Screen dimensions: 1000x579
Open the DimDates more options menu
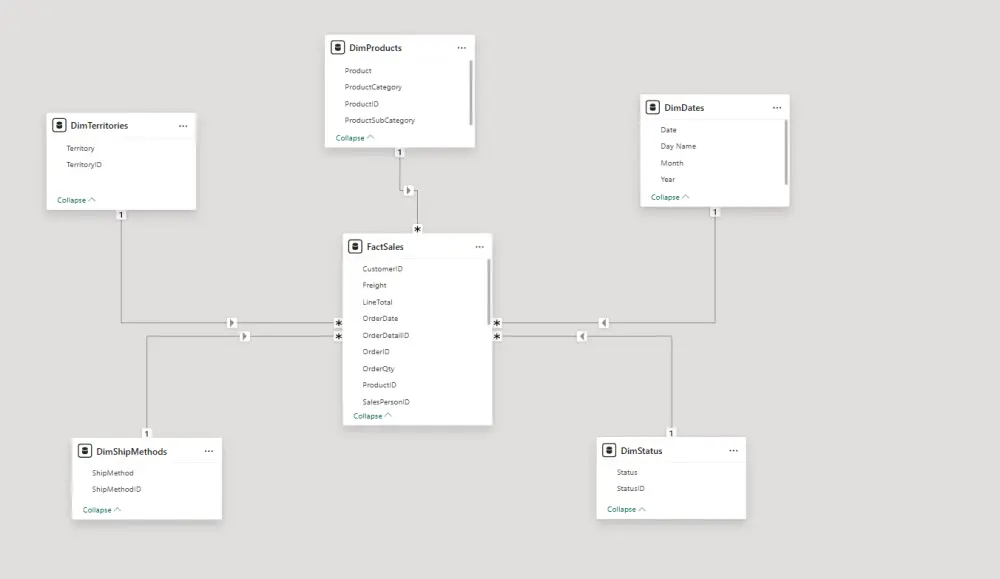[776, 107]
